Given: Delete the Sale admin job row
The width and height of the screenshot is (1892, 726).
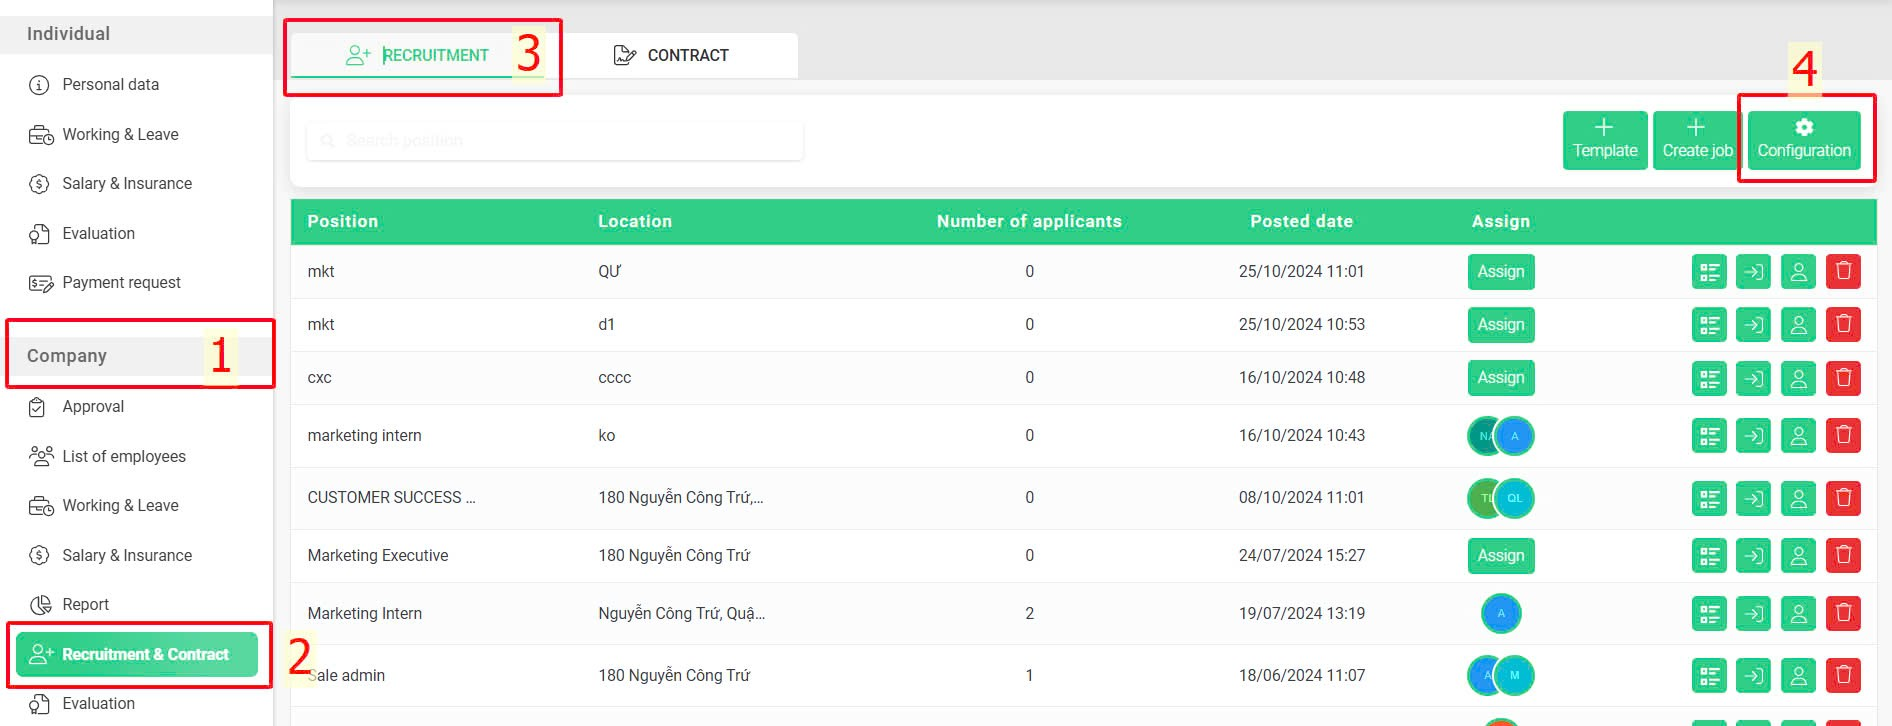Looking at the screenshot, I should tap(1843, 676).
